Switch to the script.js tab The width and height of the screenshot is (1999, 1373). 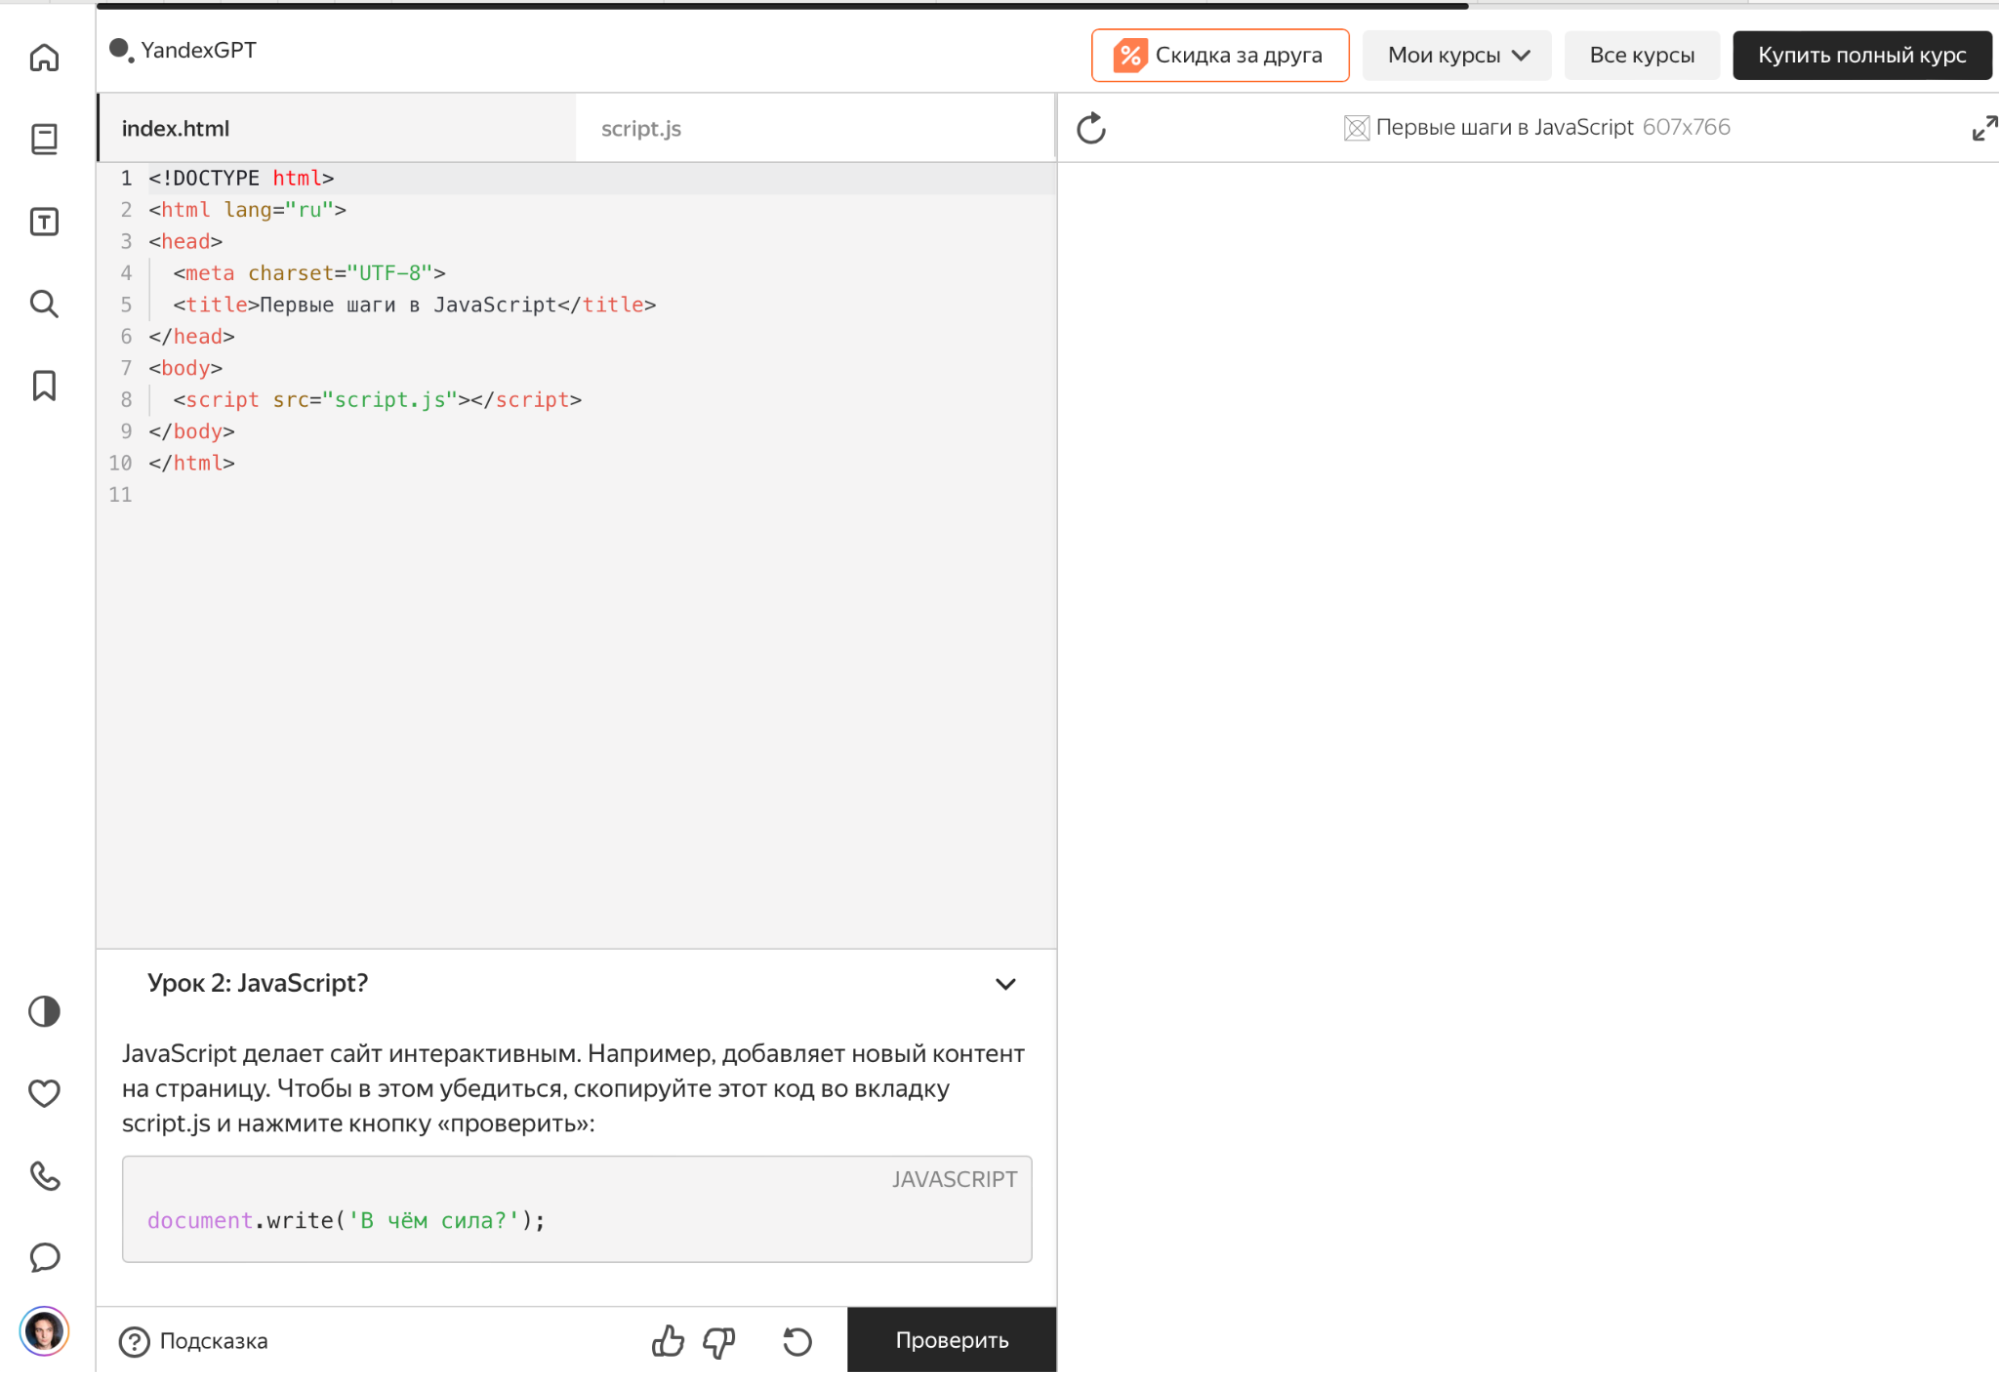click(641, 128)
